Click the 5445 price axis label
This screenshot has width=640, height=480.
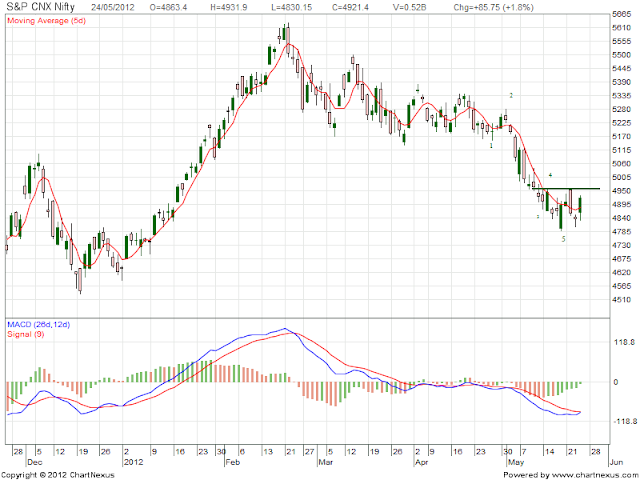(622, 69)
